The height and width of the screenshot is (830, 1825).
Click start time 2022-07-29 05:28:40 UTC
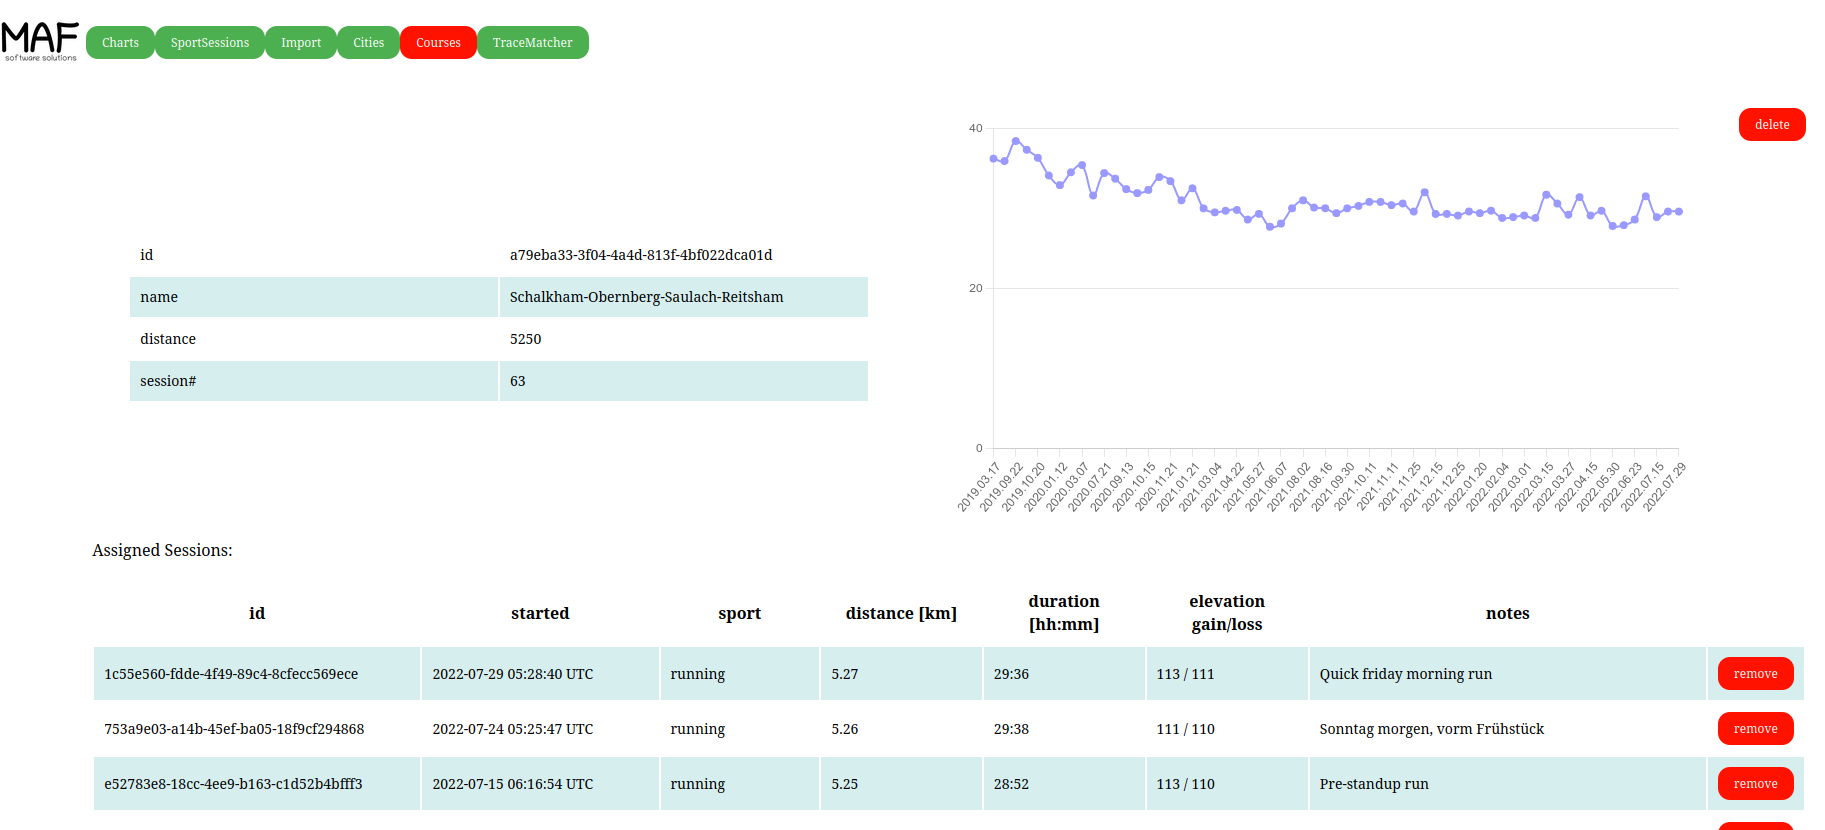click(x=513, y=674)
